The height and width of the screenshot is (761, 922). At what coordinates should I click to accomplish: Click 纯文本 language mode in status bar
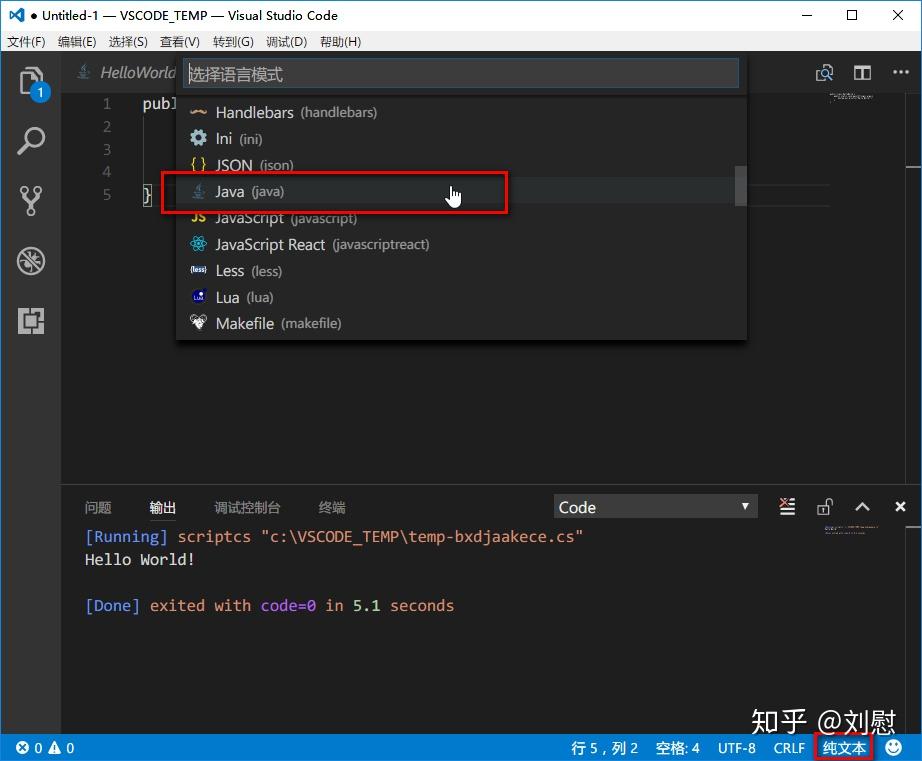[x=844, y=748]
